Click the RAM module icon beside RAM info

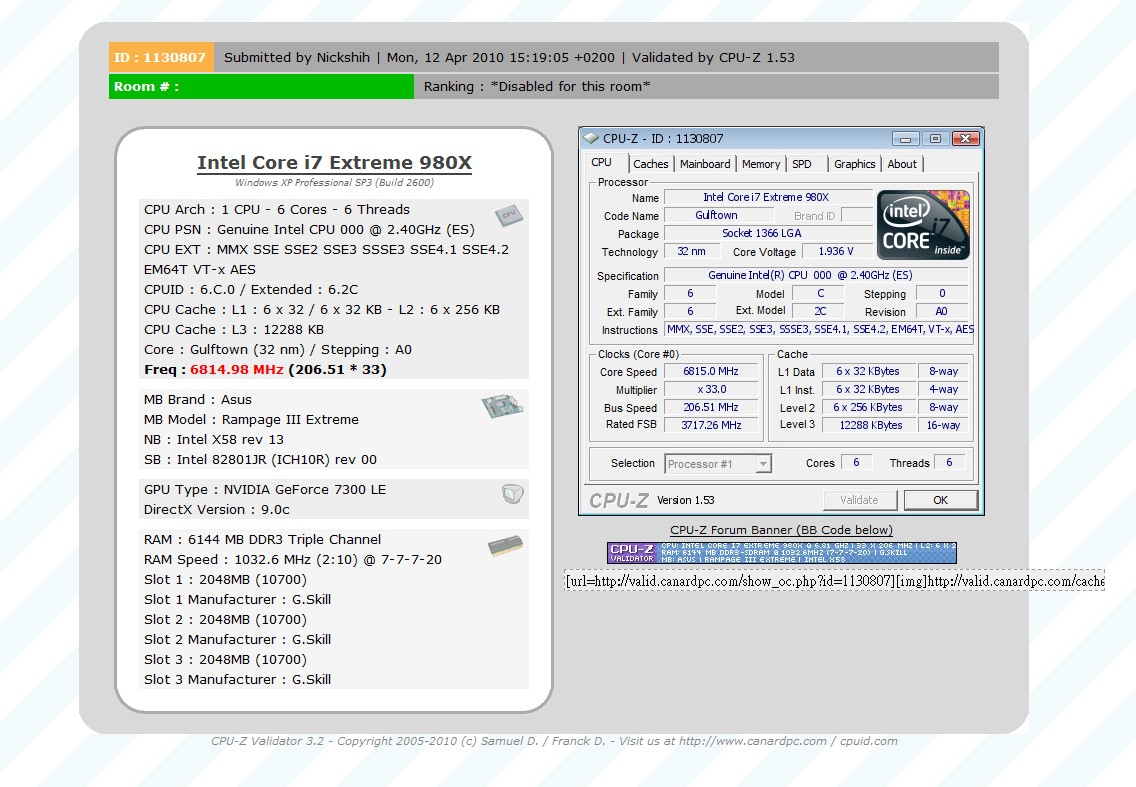click(x=505, y=545)
